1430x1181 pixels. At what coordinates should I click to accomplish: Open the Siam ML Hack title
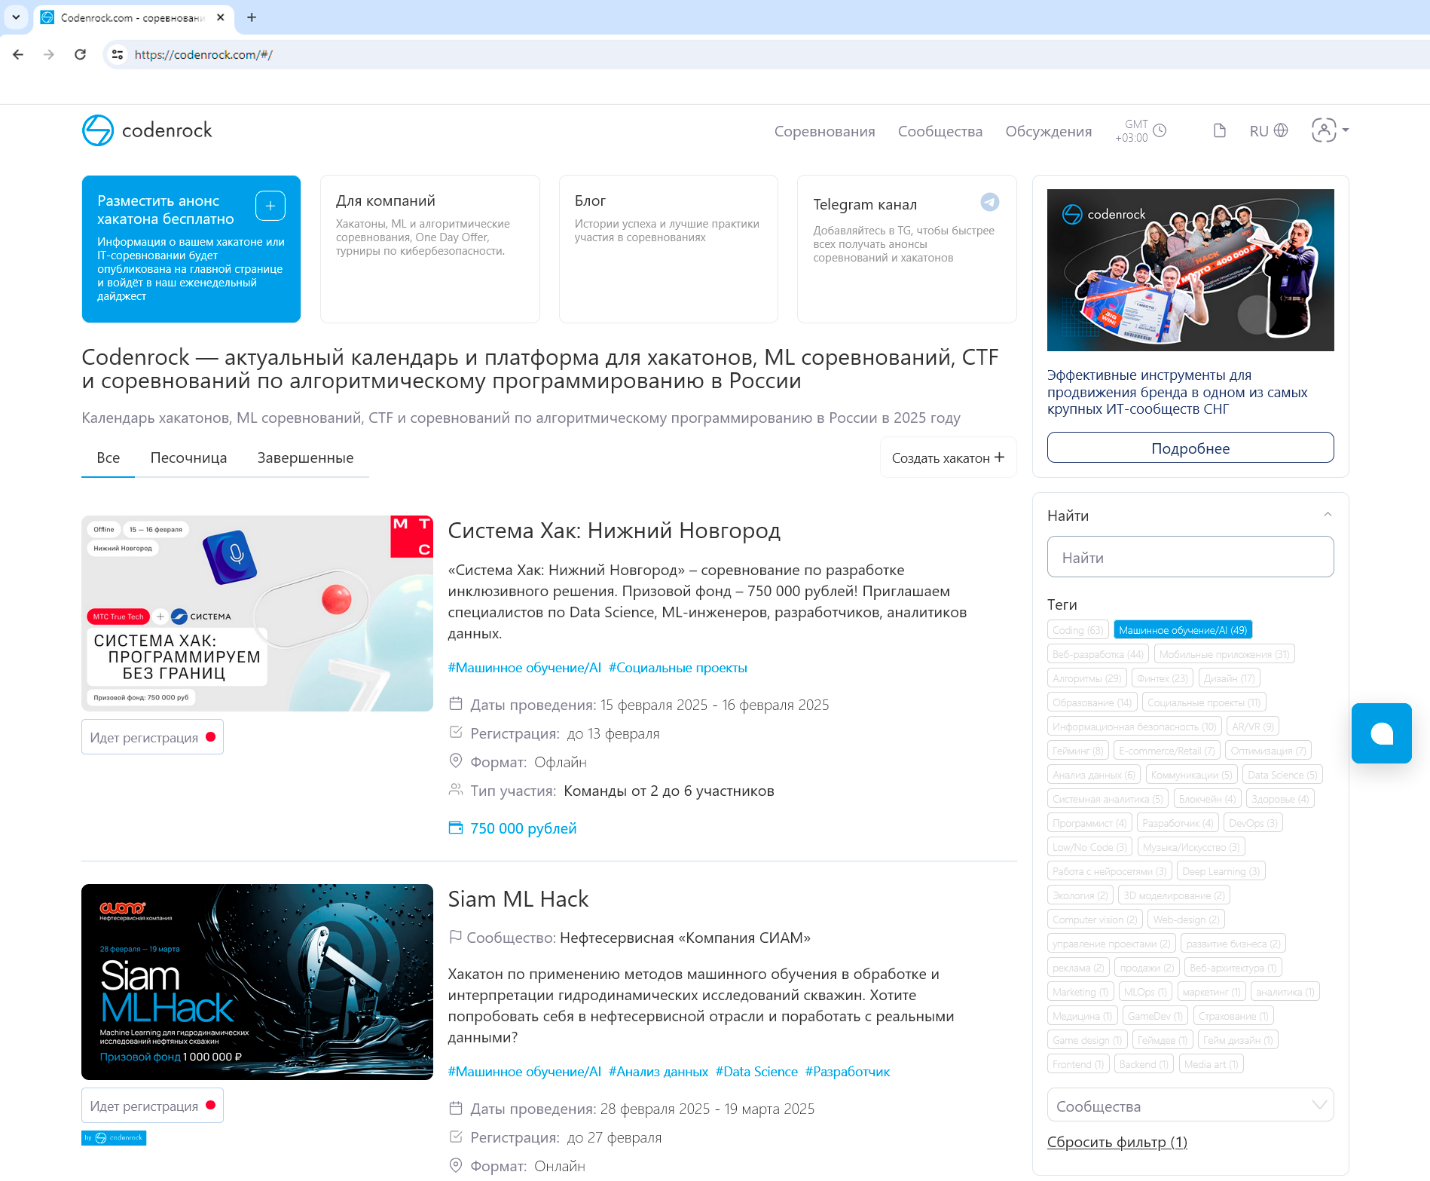coord(518,899)
